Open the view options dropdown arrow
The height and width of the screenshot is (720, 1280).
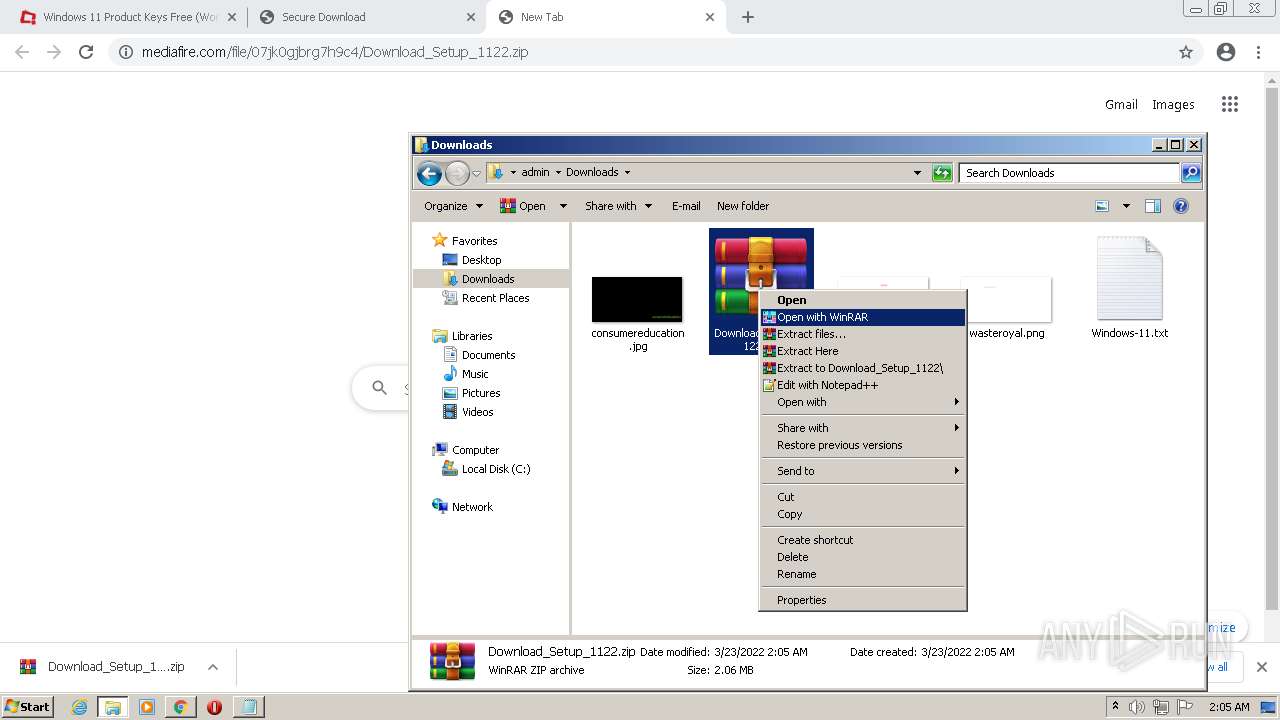coord(1125,206)
